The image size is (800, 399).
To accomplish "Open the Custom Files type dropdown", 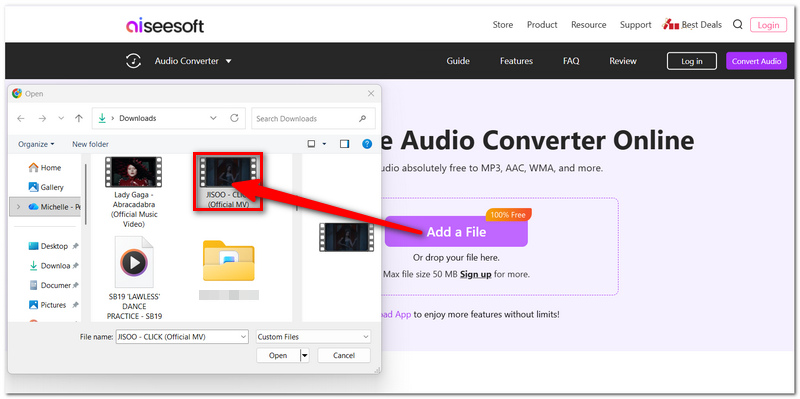I will click(313, 337).
